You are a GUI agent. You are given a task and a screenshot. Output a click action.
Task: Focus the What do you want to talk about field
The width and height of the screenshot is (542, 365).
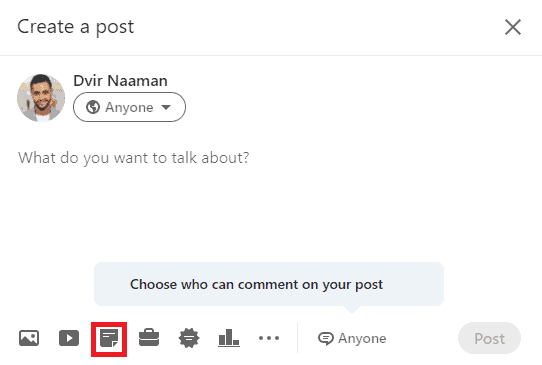[x=133, y=158]
